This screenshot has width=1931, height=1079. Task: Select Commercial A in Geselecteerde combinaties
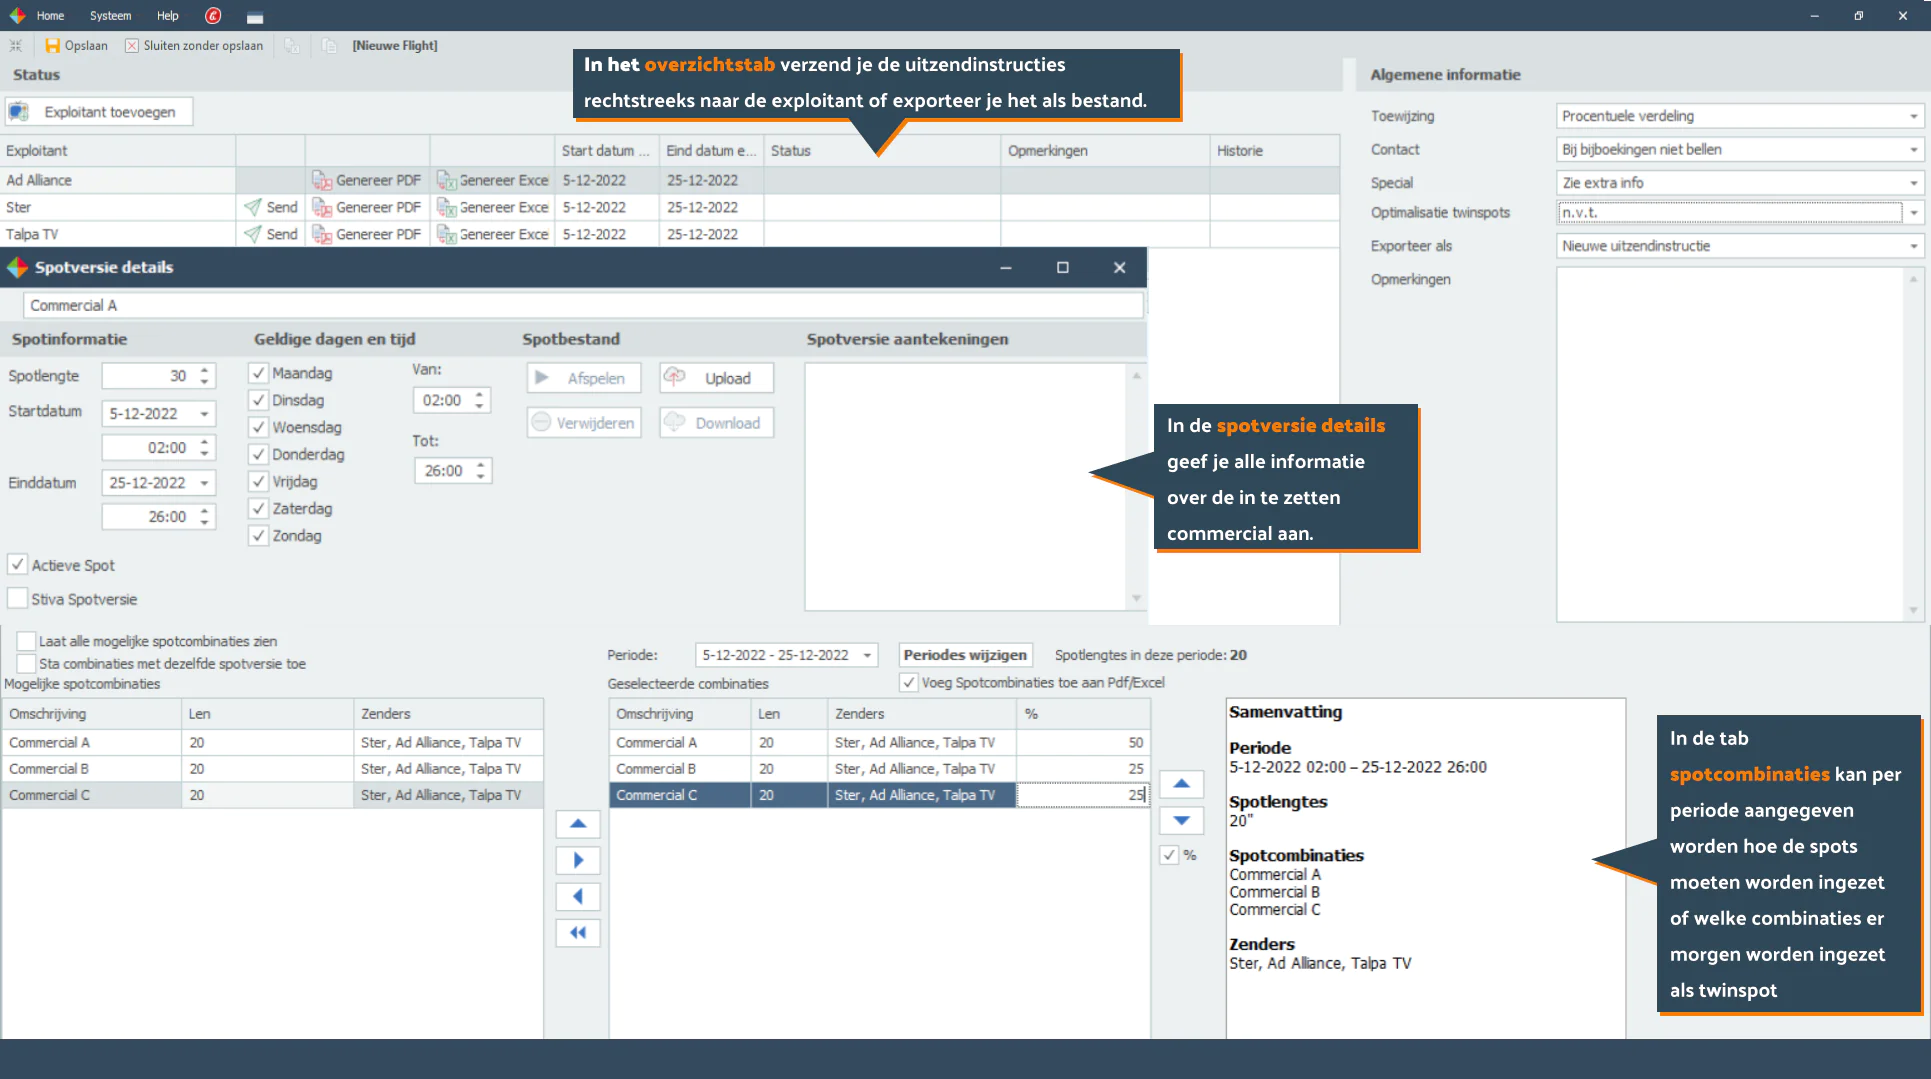(x=879, y=742)
